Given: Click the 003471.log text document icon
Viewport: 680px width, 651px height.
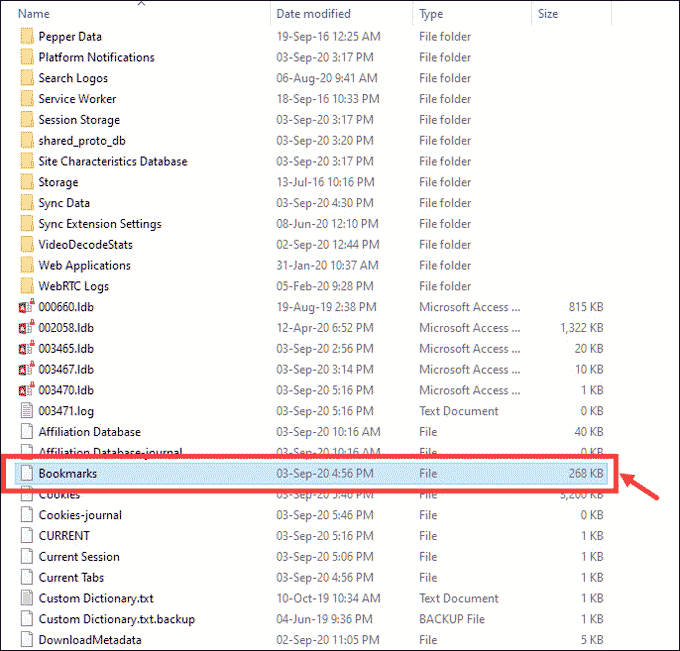Looking at the screenshot, I should pyautogui.click(x=27, y=410).
